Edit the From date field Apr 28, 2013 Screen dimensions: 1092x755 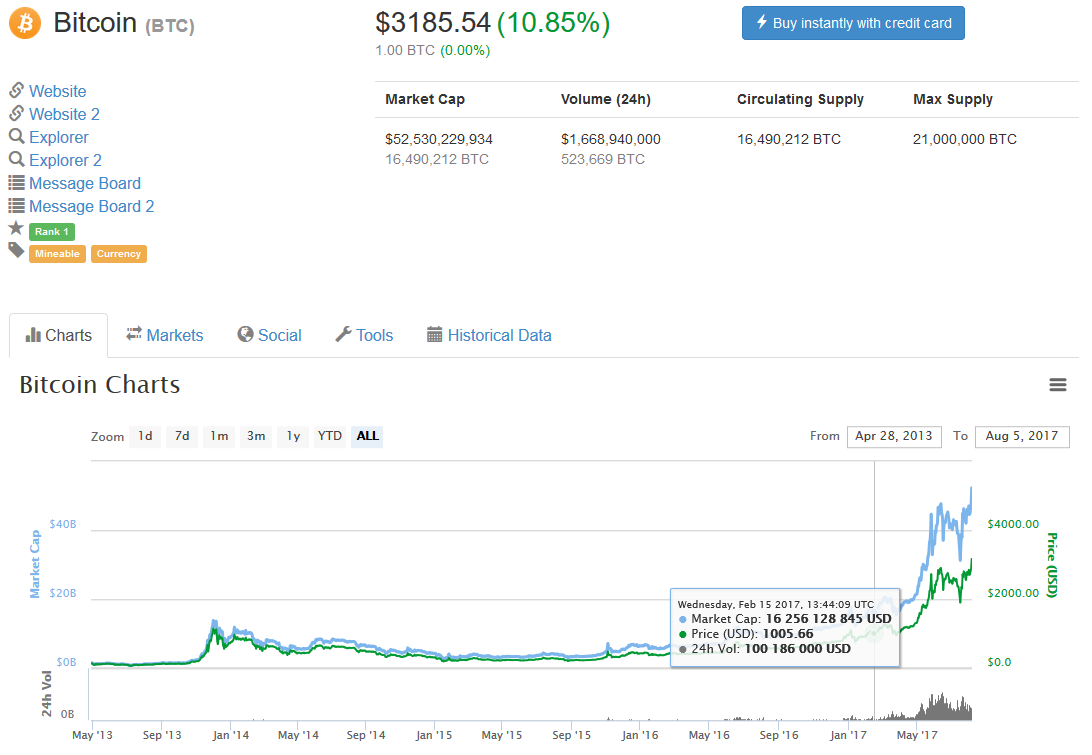click(x=894, y=436)
